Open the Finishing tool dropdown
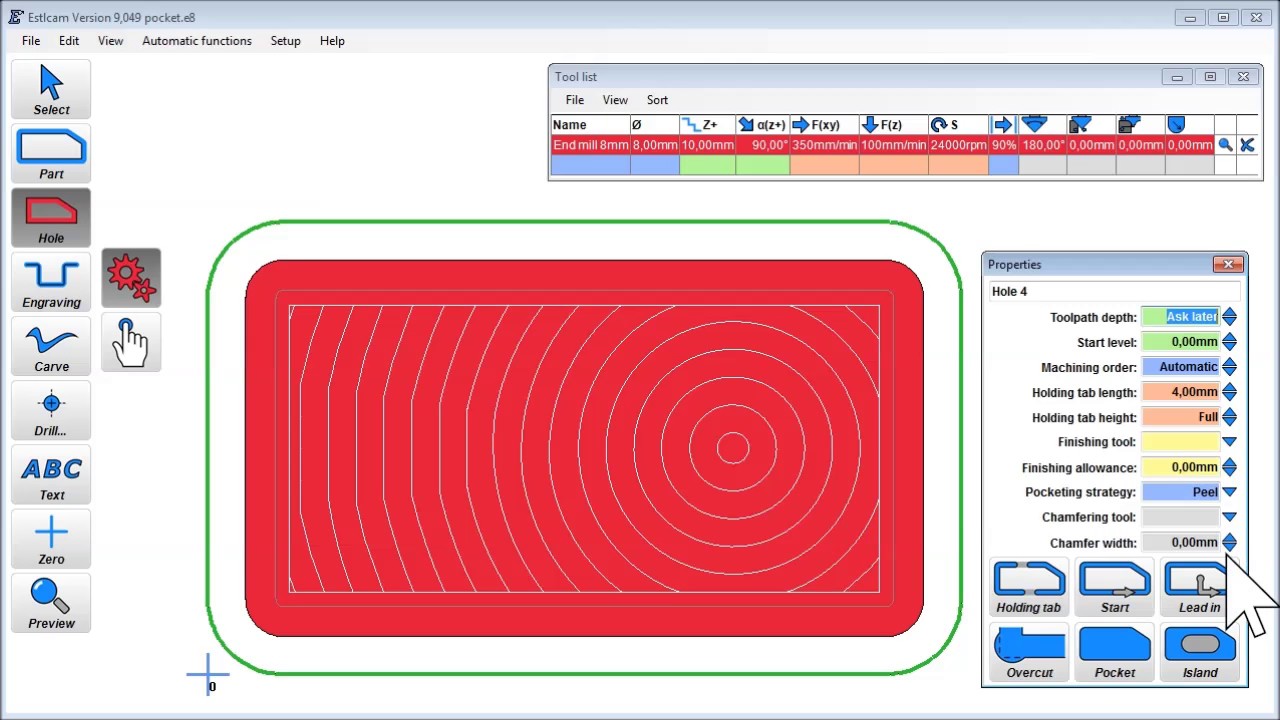The height and width of the screenshot is (720, 1280). (1229, 442)
